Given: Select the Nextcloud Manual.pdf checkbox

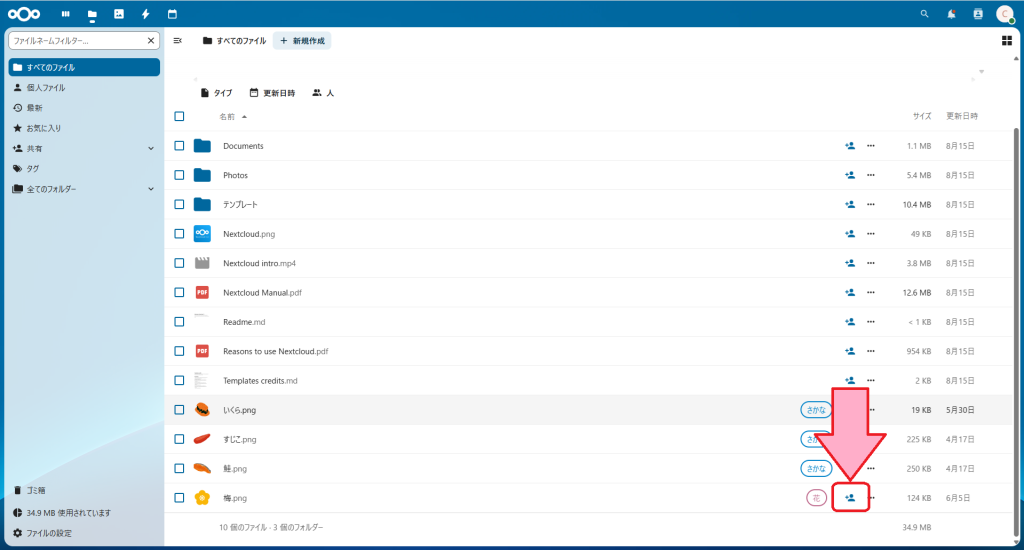Looking at the screenshot, I should (x=179, y=292).
